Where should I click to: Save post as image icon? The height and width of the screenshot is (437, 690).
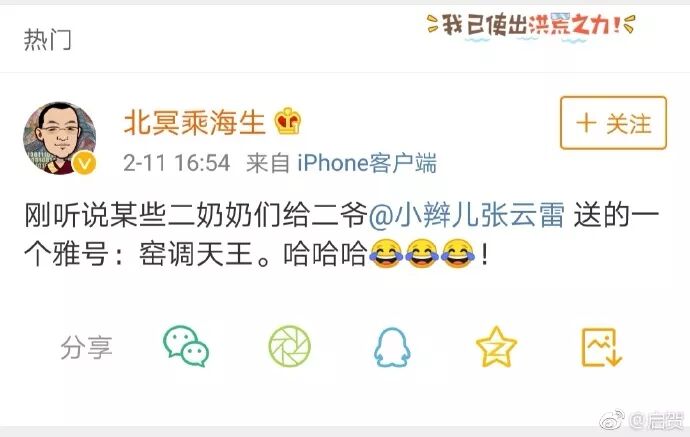pyautogui.click(x=602, y=347)
